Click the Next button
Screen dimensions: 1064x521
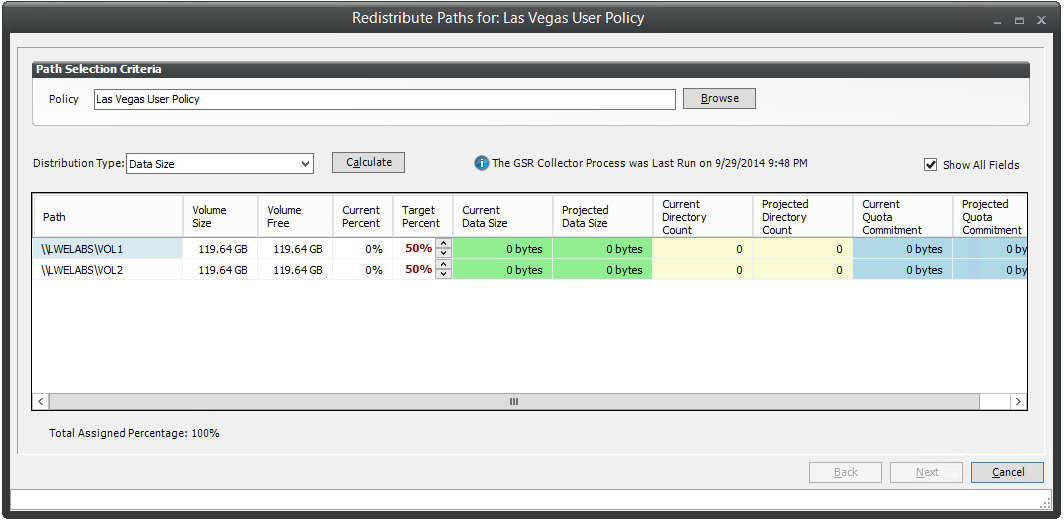(926, 472)
